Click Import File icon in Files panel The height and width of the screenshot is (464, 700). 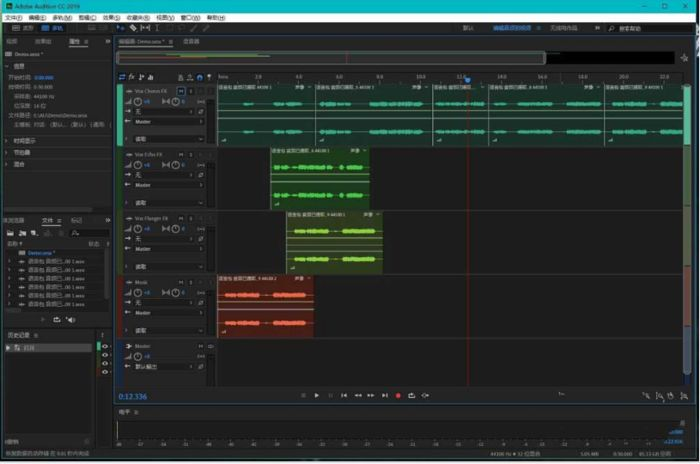pos(22,233)
